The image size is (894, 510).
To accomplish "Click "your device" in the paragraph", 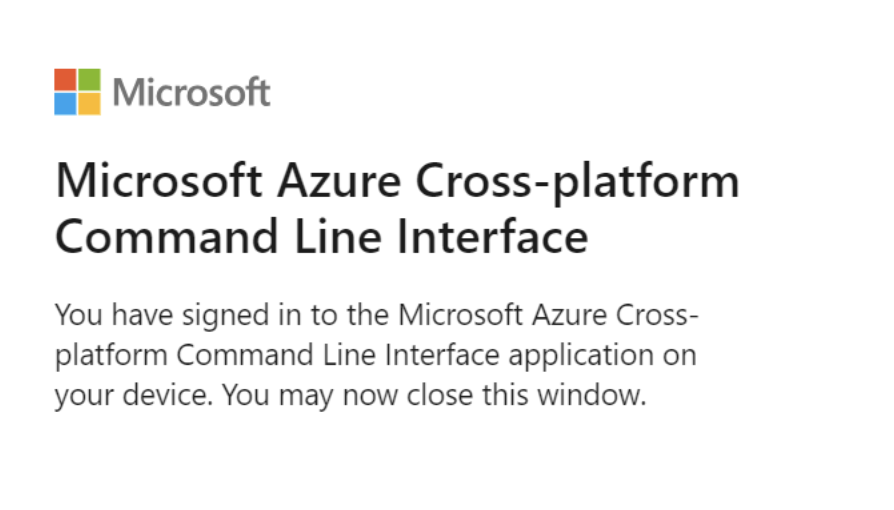I will [132, 395].
